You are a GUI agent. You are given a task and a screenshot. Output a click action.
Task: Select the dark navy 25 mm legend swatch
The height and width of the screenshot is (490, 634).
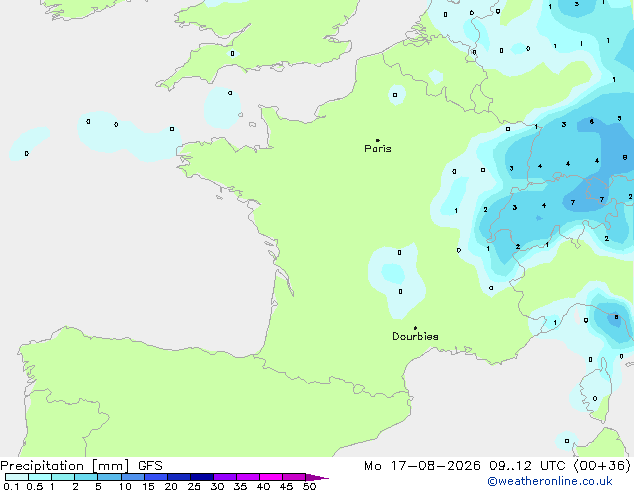click(x=202, y=477)
